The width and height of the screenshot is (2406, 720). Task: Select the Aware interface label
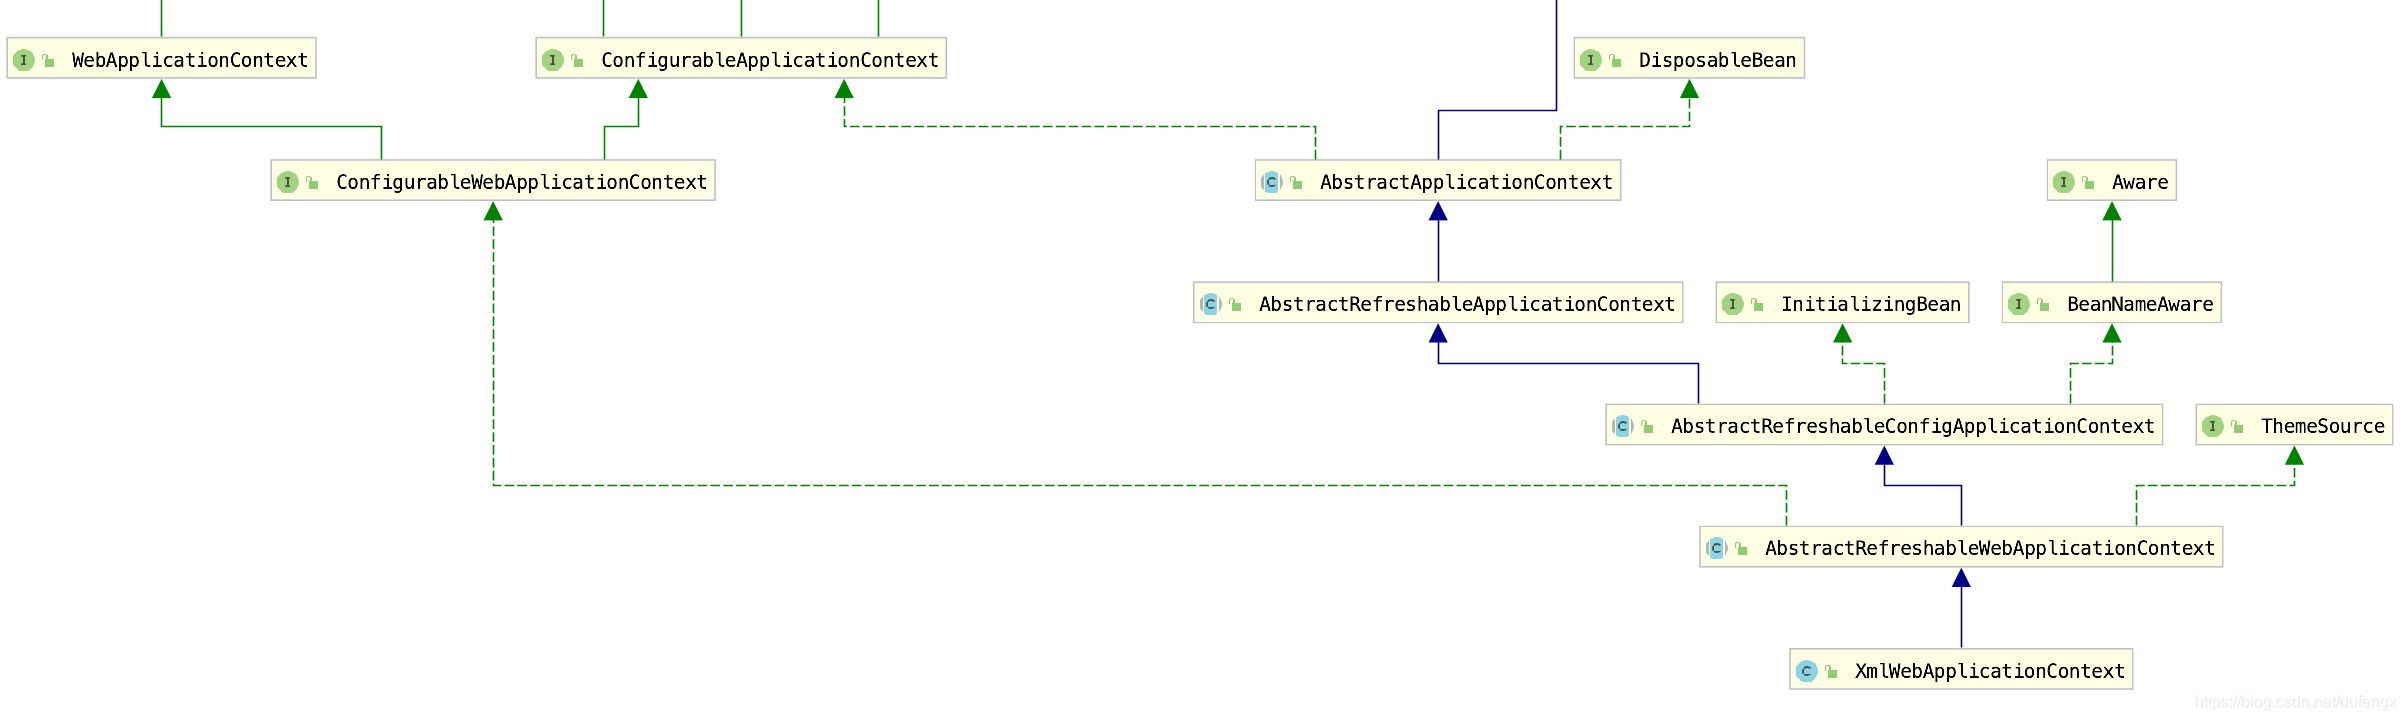pyautogui.click(x=2140, y=182)
